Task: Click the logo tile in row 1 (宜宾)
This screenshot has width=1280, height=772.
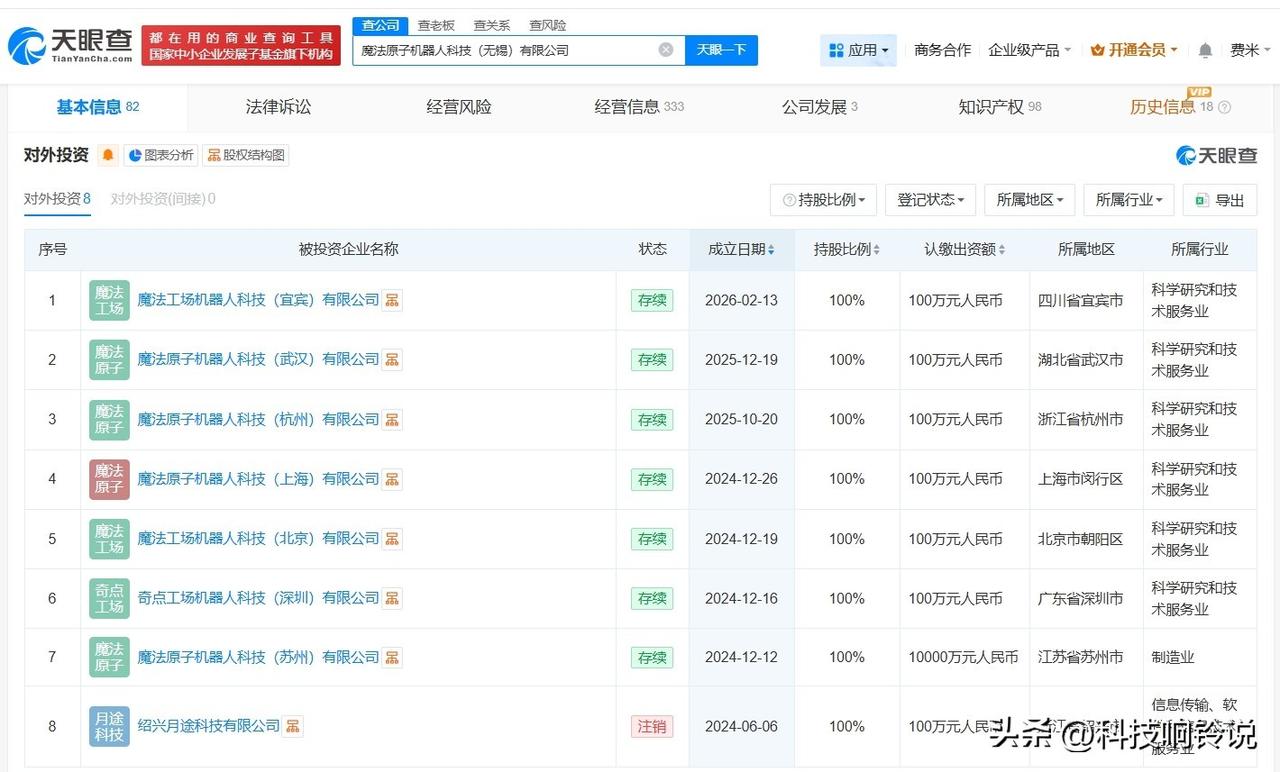Action: pos(109,300)
